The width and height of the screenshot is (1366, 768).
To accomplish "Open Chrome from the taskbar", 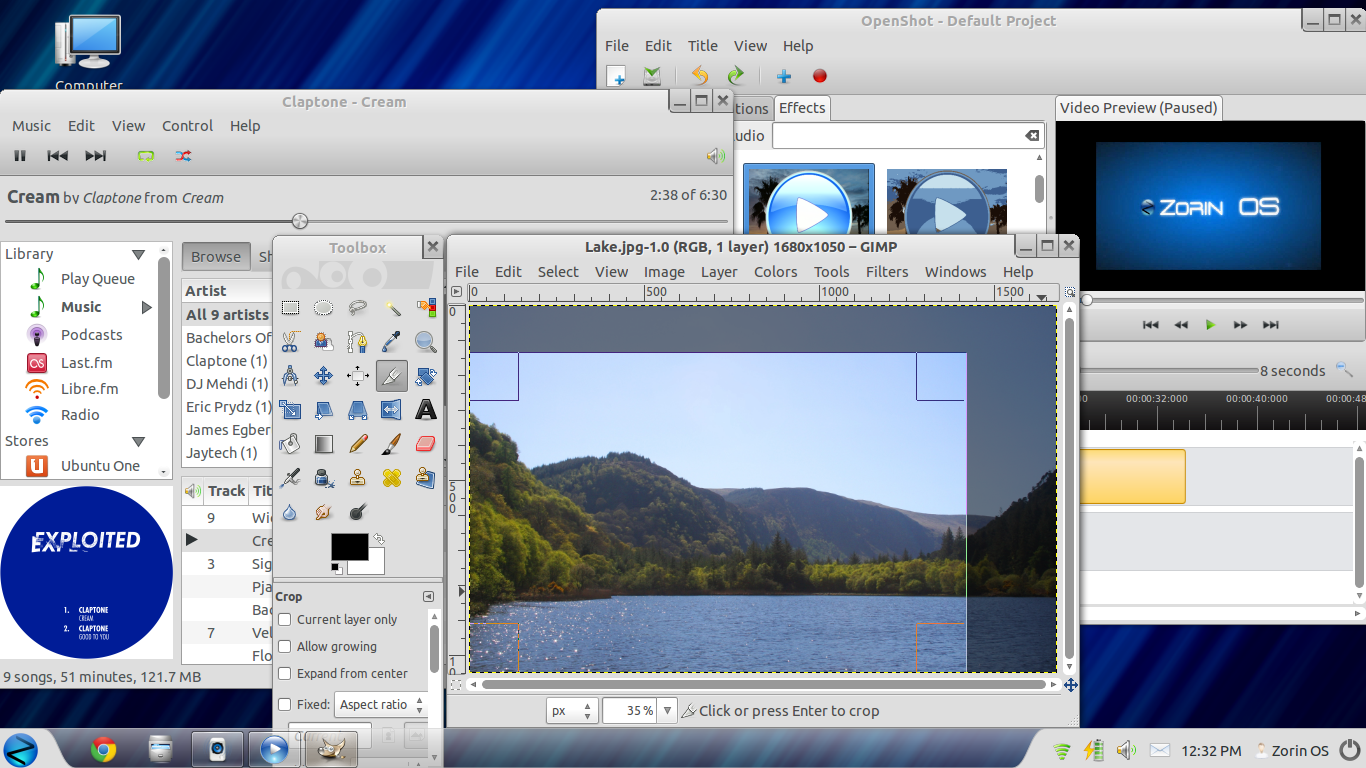I will tap(103, 748).
